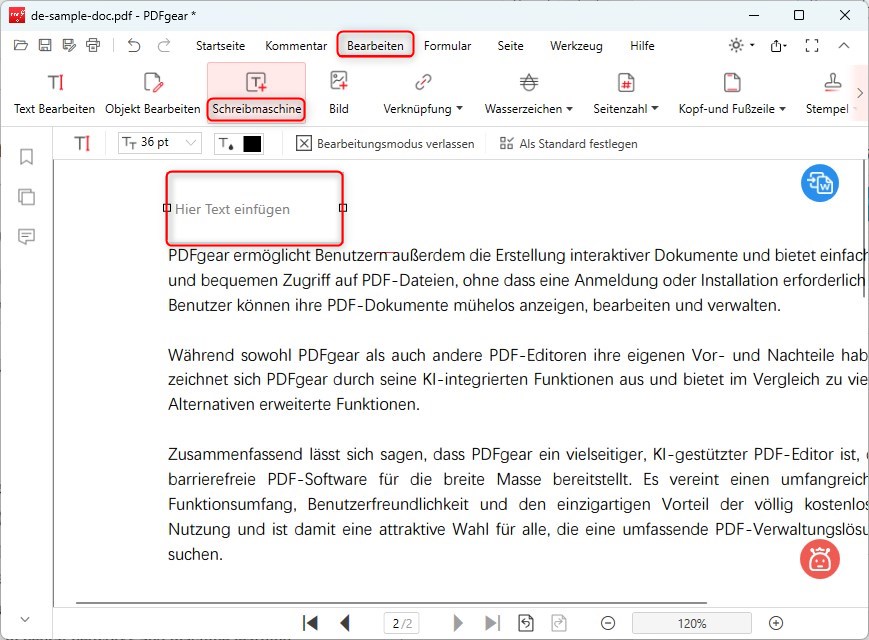Switch to the Werkzeug tab
869x640 pixels.
(576, 46)
